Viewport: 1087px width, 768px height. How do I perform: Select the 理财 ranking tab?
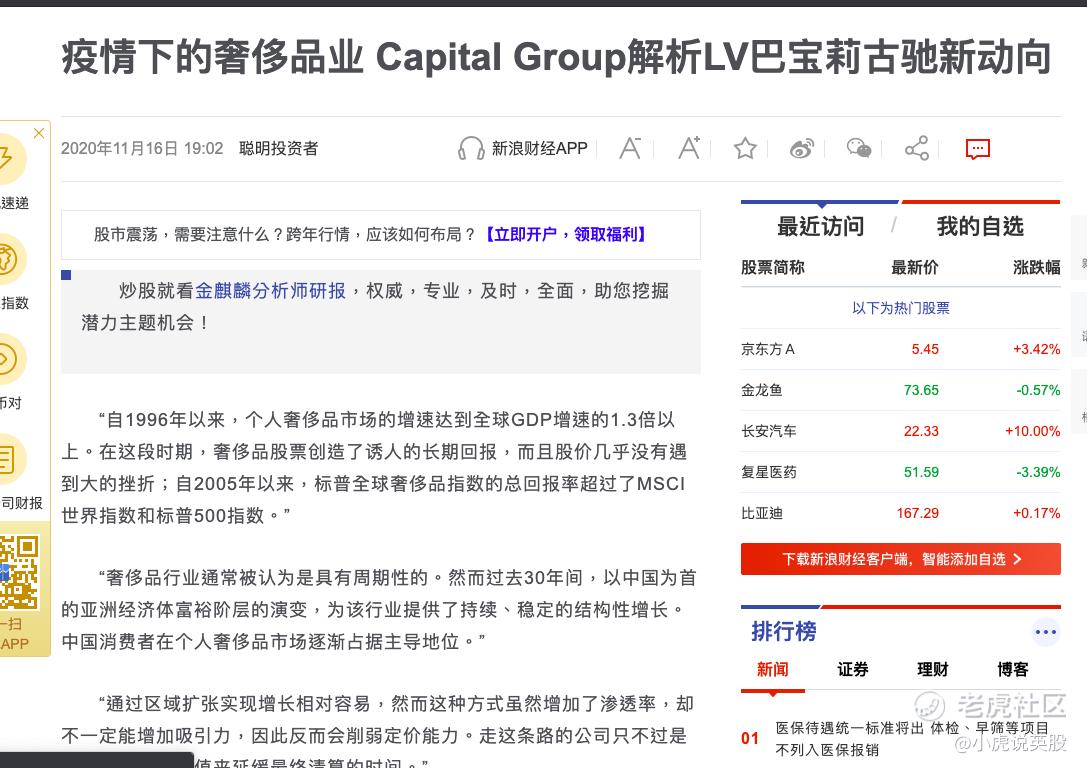[x=932, y=670]
